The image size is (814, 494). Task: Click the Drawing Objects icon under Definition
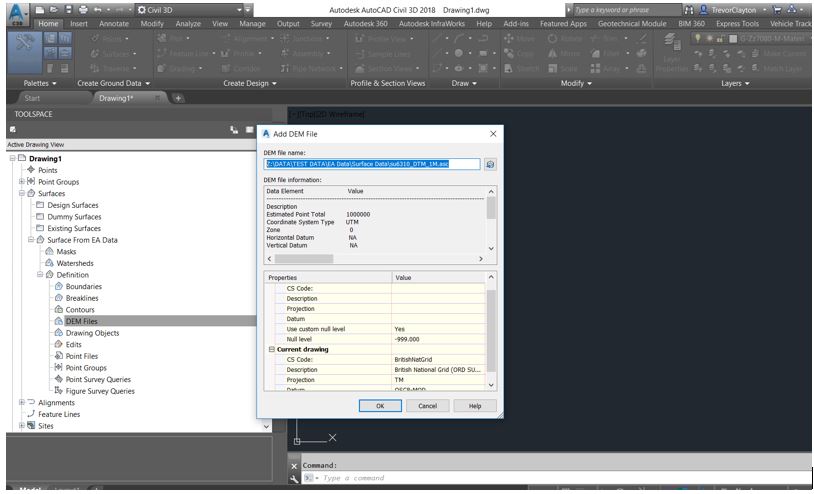(x=59, y=333)
